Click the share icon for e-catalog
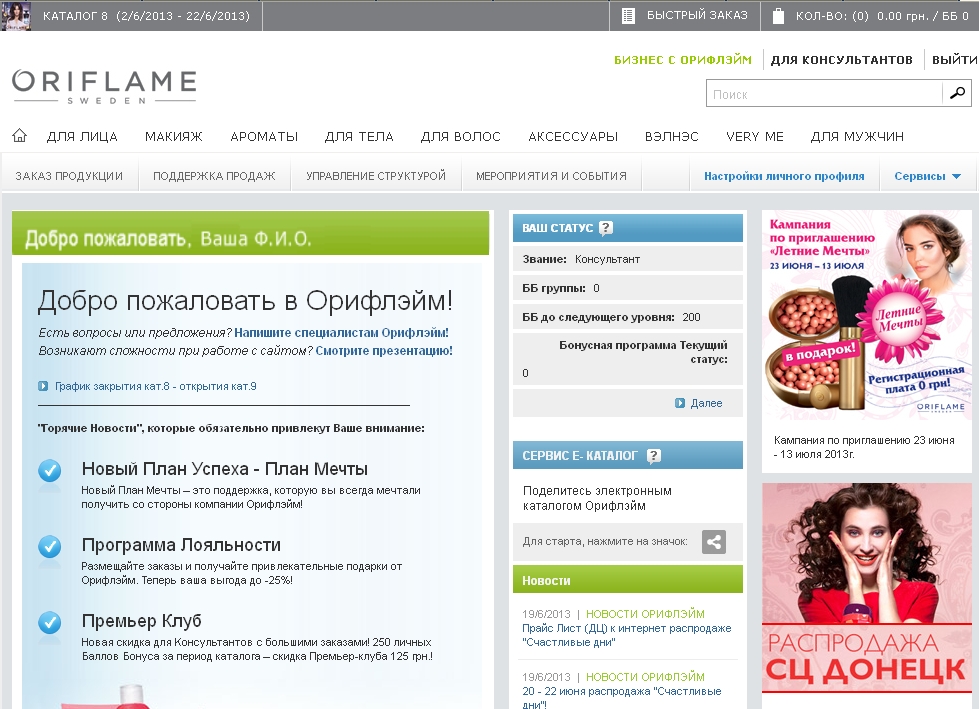 (714, 542)
